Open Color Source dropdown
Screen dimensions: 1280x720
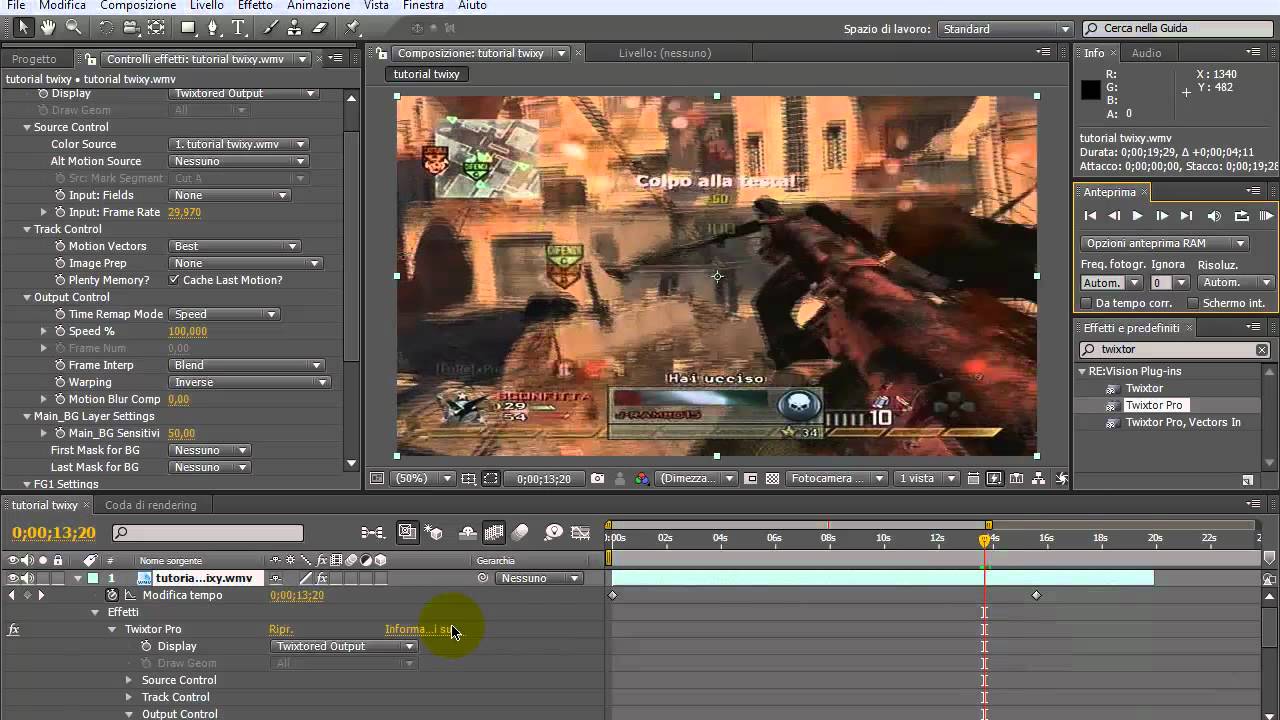pos(239,144)
